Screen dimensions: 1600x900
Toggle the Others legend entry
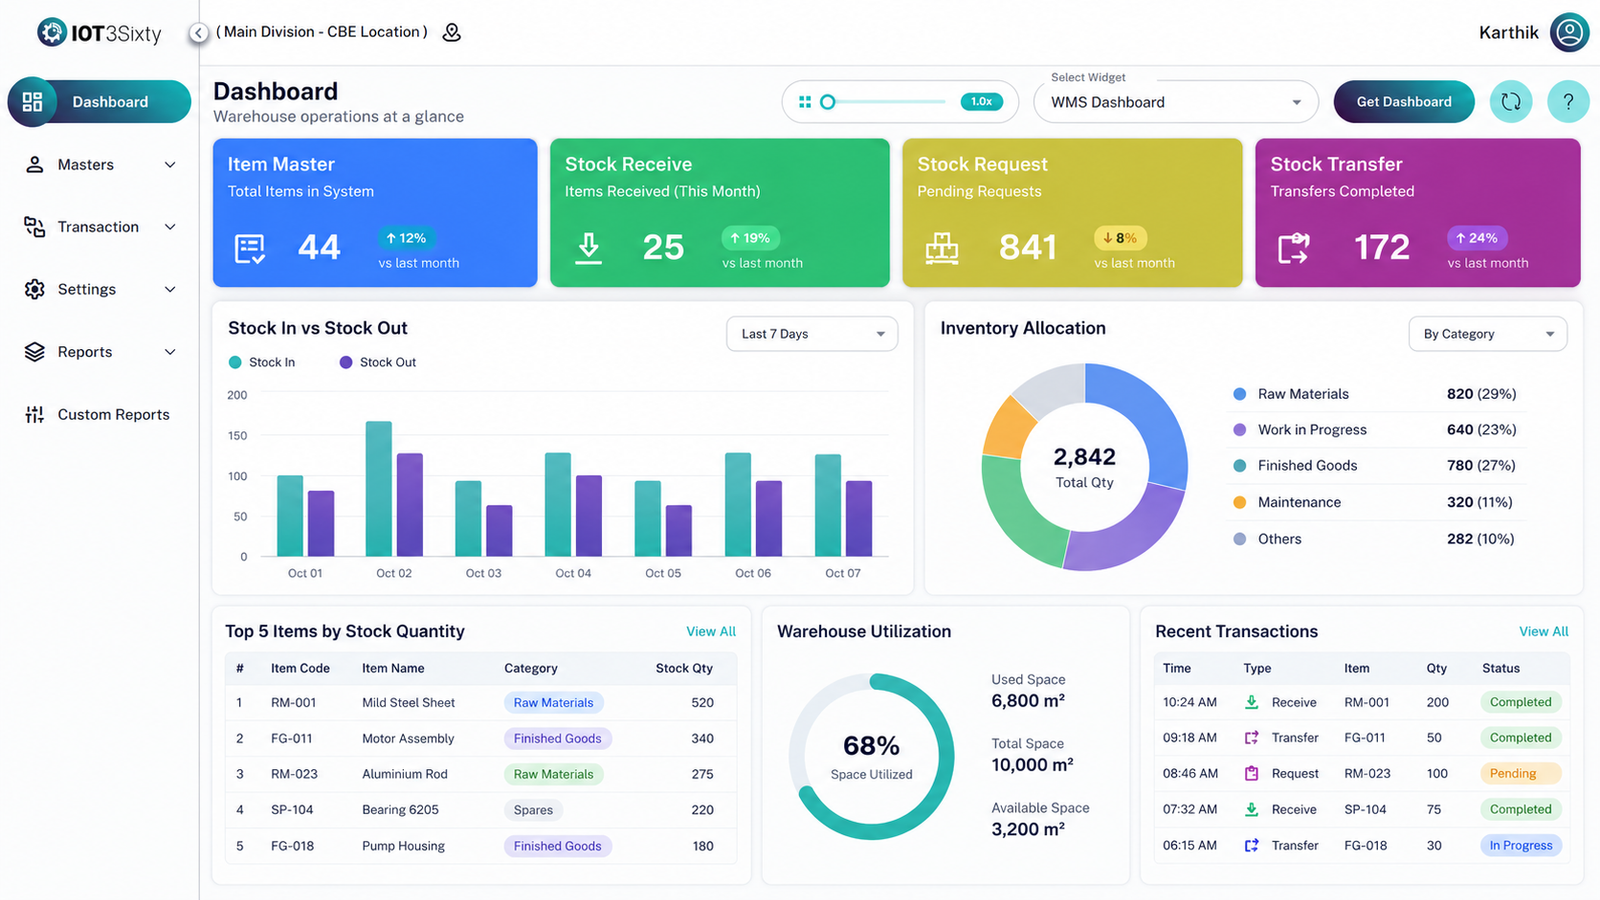pos(1267,539)
